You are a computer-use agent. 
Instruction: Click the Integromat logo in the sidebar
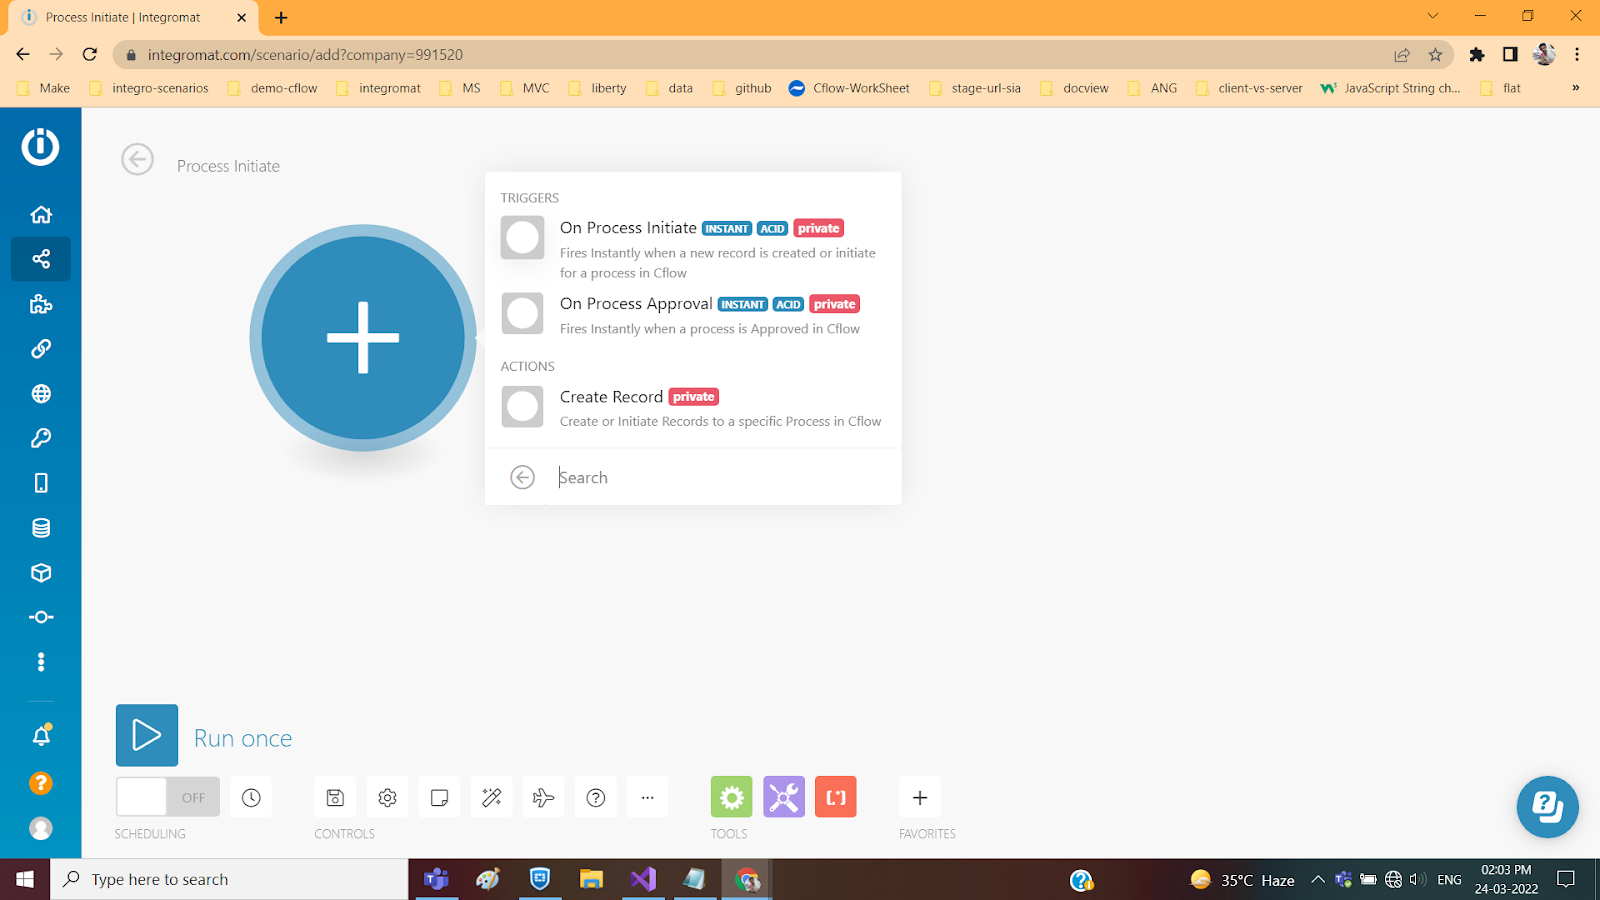[x=40, y=147]
